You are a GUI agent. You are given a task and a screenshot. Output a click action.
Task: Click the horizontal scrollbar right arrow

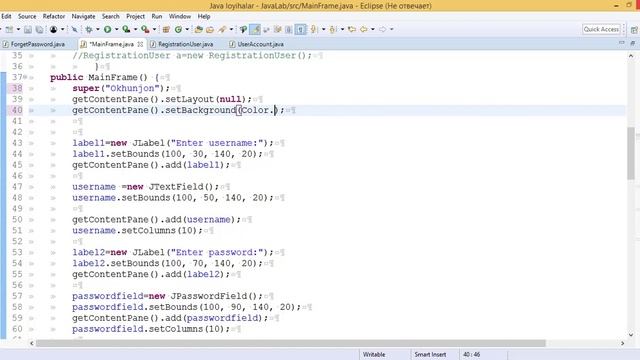point(622,343)
